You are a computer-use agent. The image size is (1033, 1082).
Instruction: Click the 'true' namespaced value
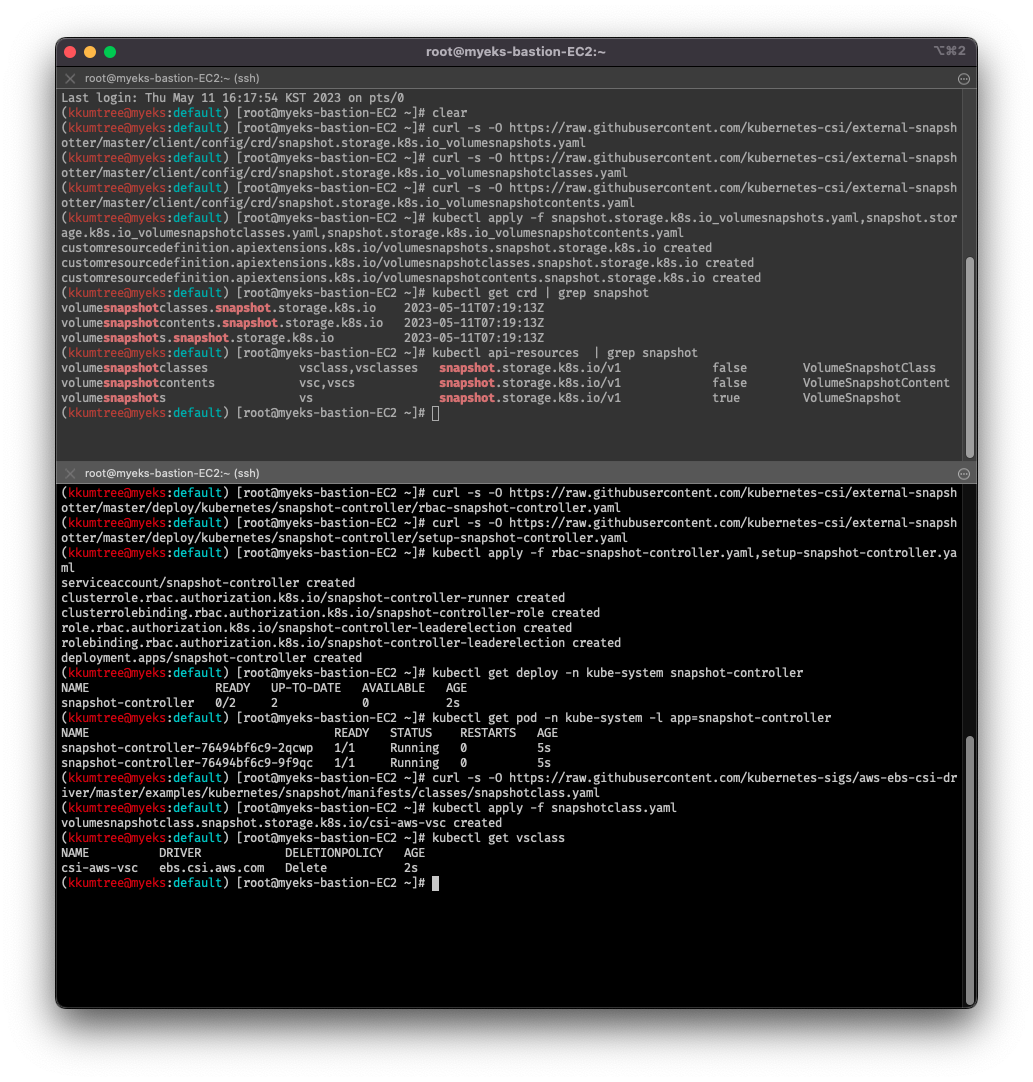coord(726,398)
